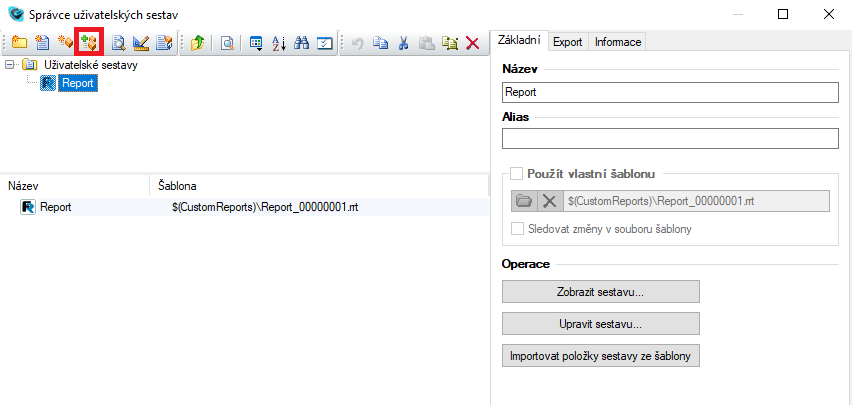Toggle Sledovat změny v souboru šablony checkbox
This screenshot has height=405, width=852.
517,229
